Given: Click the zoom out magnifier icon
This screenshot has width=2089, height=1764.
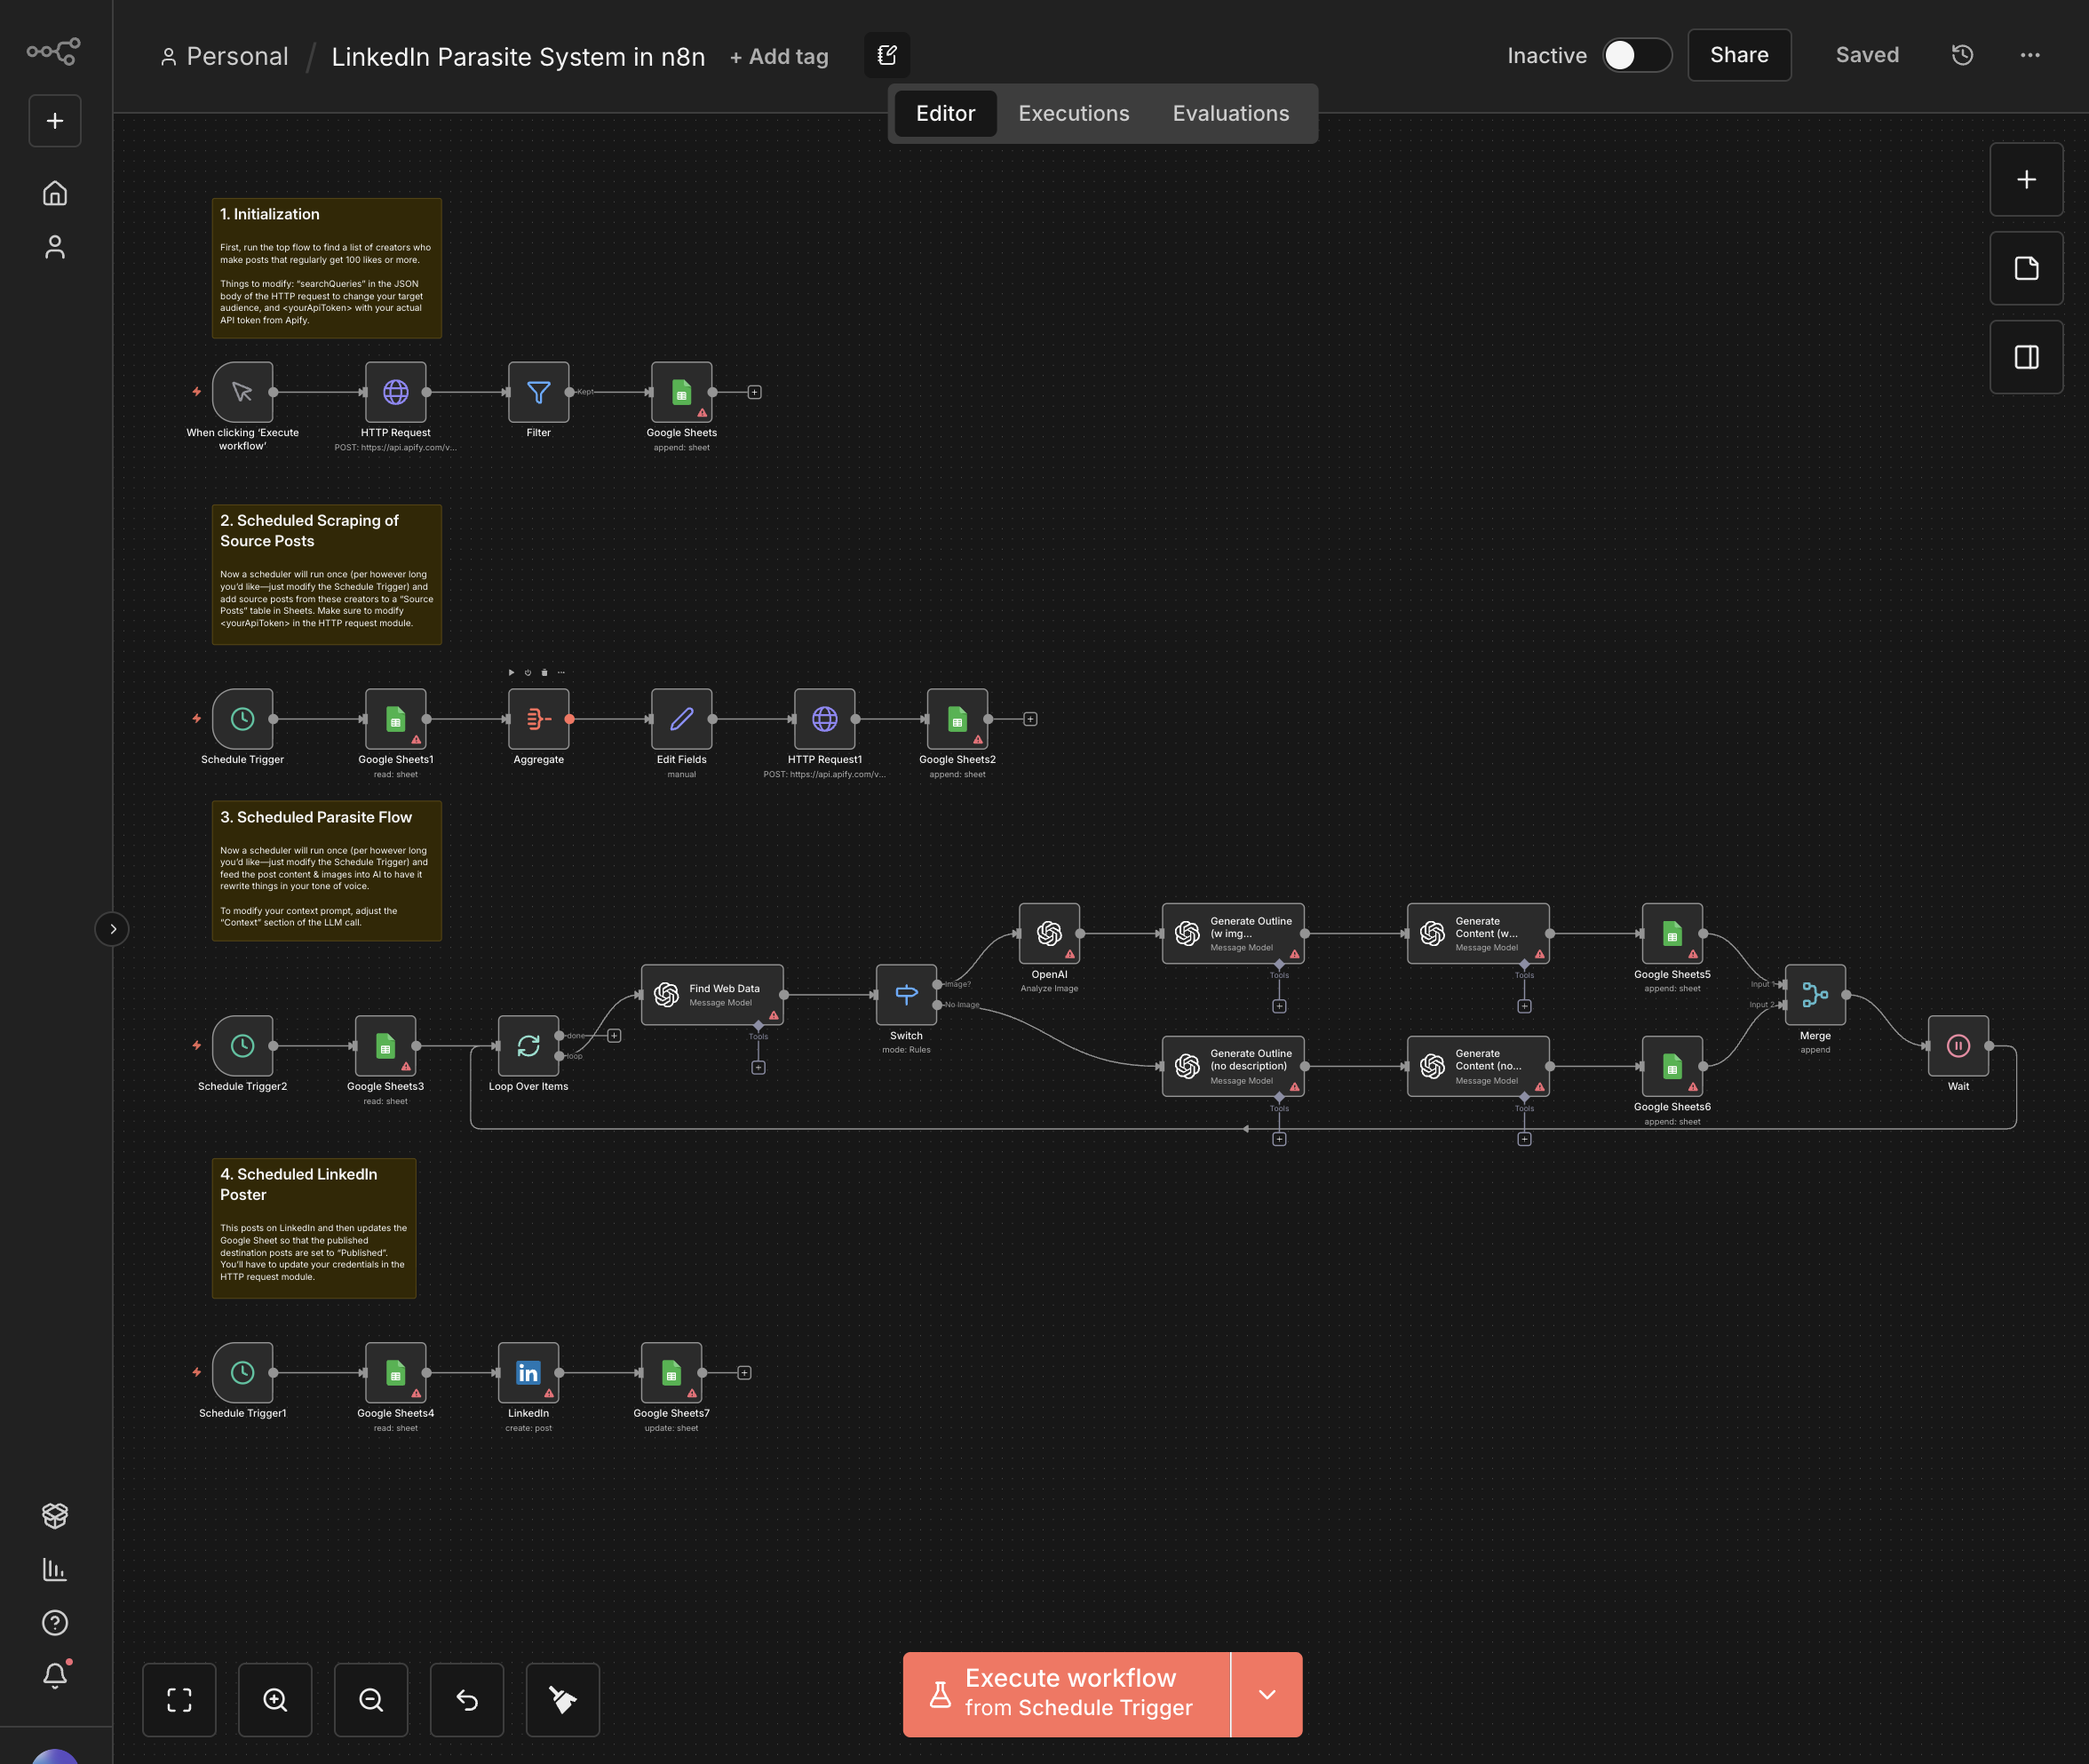Looking at the screenshot, I should tap(371, 1699).
